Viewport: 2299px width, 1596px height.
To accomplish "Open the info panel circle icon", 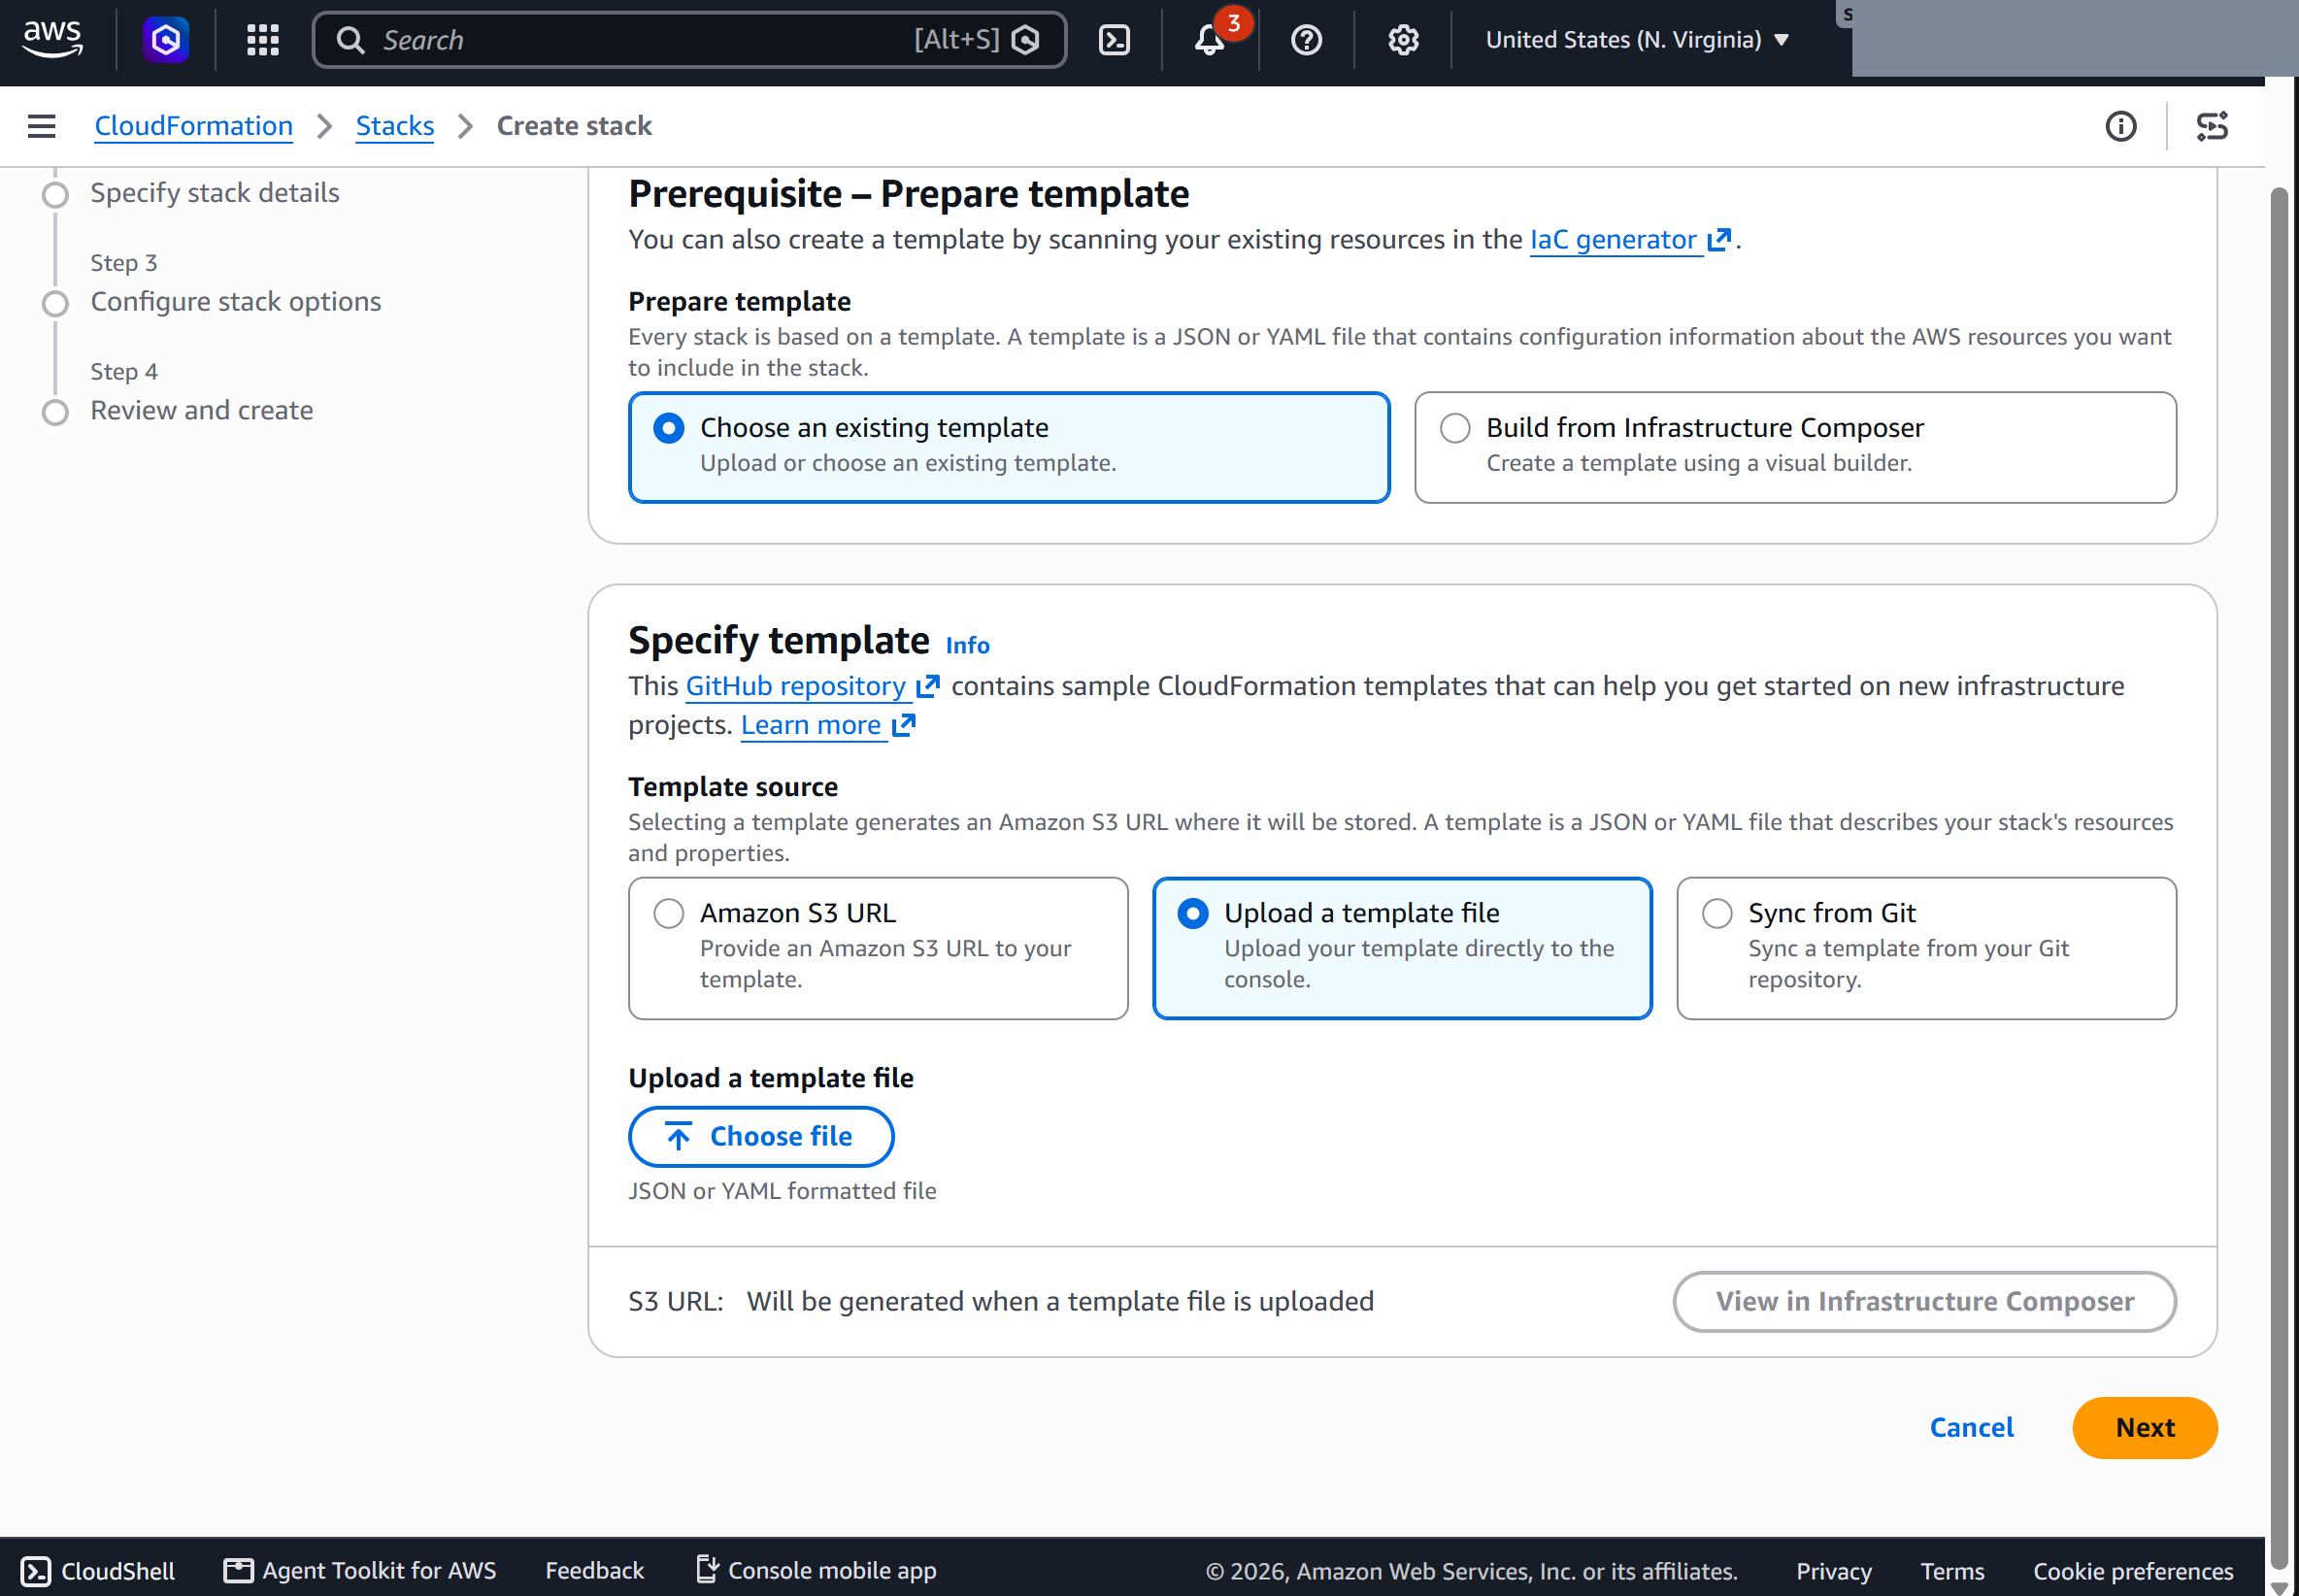I will (x=2120, y=126).
